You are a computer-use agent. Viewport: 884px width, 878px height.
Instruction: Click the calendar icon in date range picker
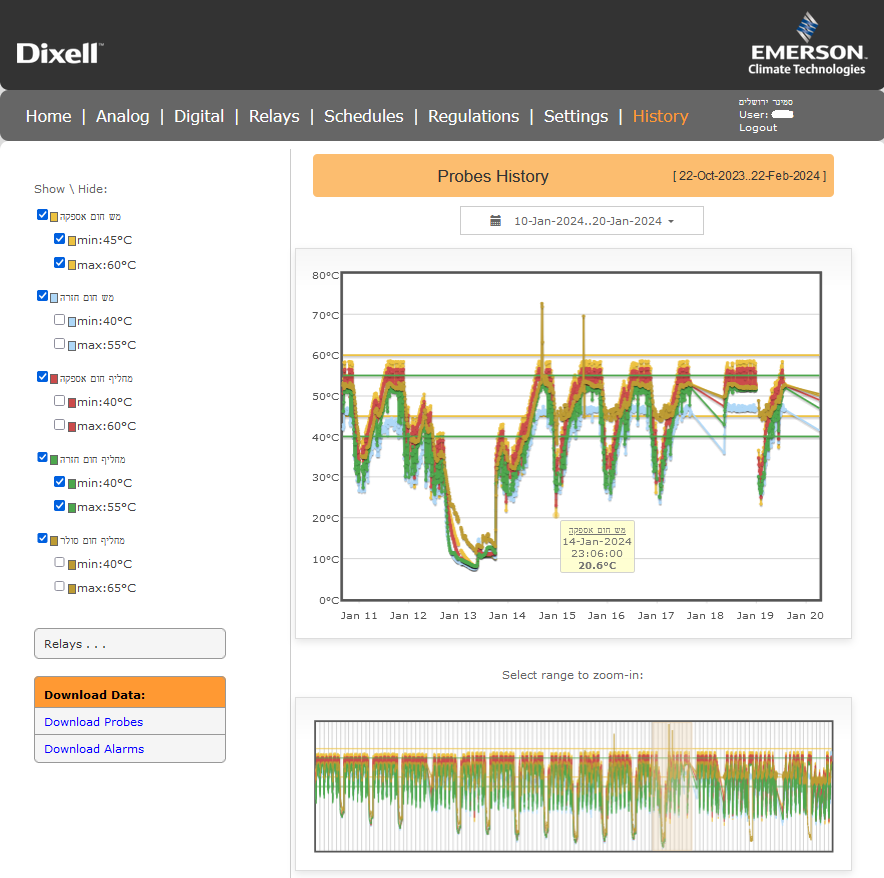click(x=495, y=220)
